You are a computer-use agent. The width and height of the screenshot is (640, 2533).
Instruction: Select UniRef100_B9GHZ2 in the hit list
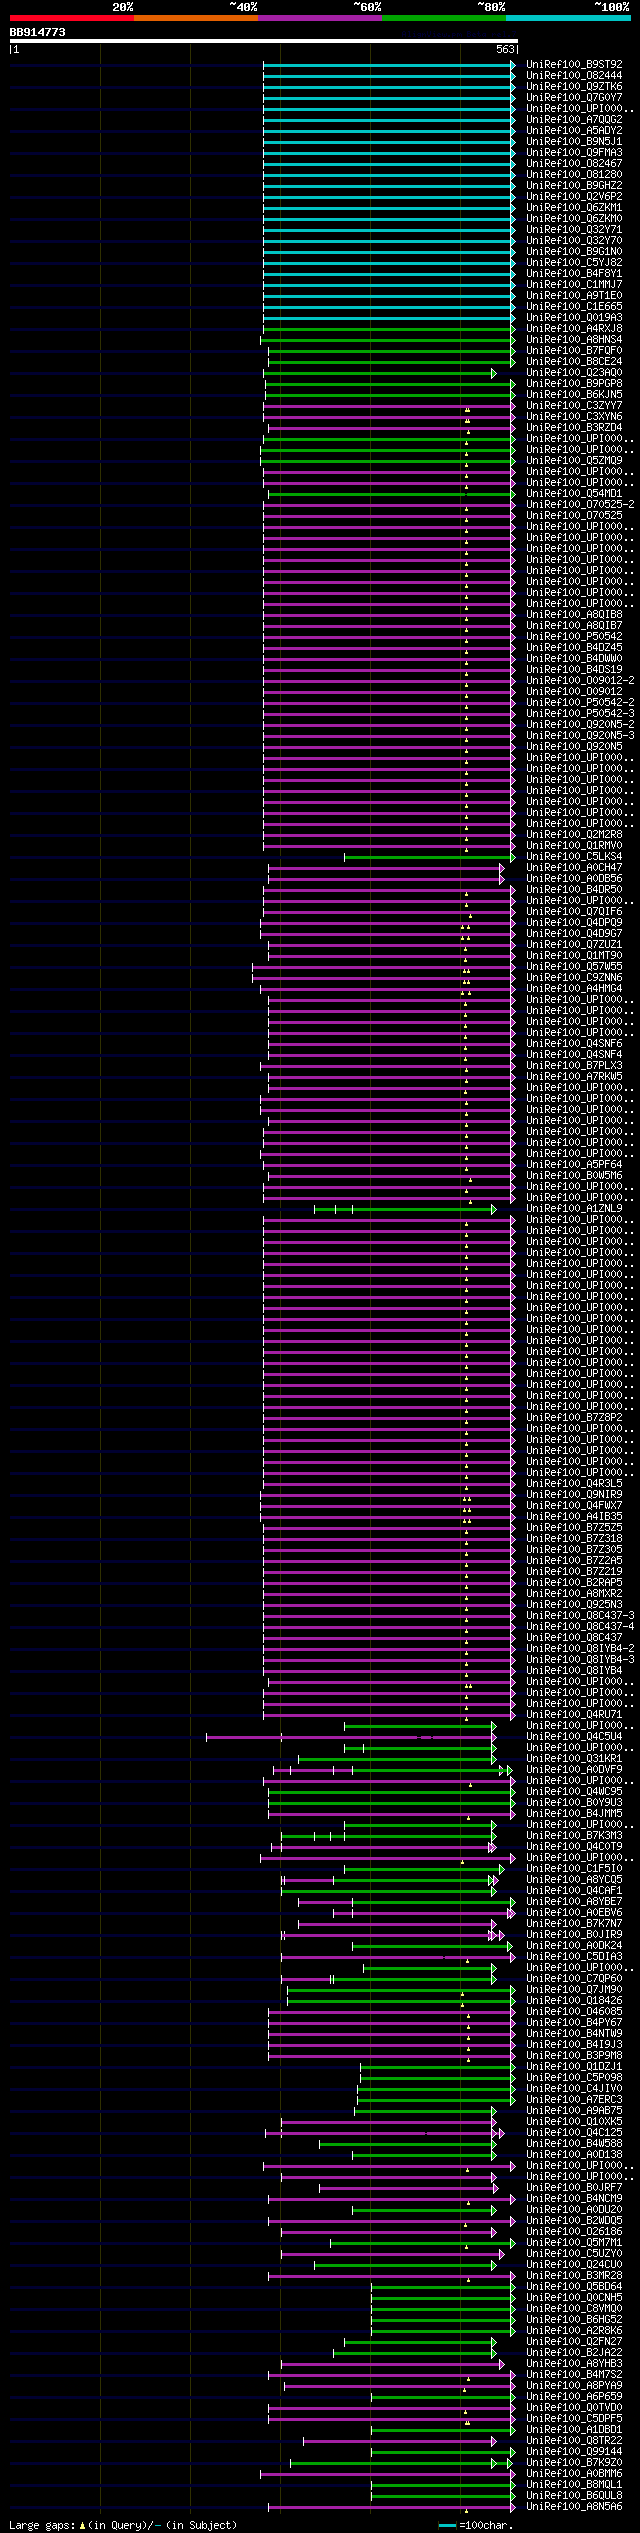coord(574,185)
